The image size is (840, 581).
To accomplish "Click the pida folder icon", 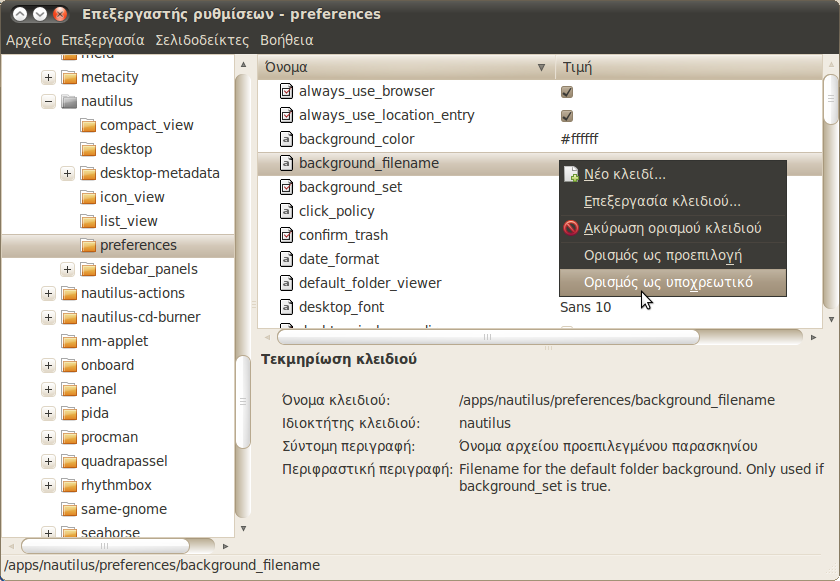I will tap(69, 413).
